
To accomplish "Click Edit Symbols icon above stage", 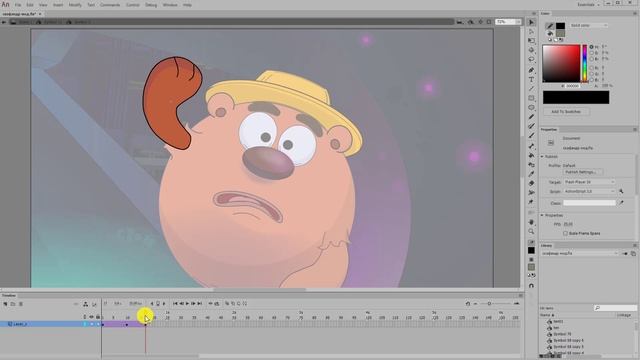I will pos(471,22).
